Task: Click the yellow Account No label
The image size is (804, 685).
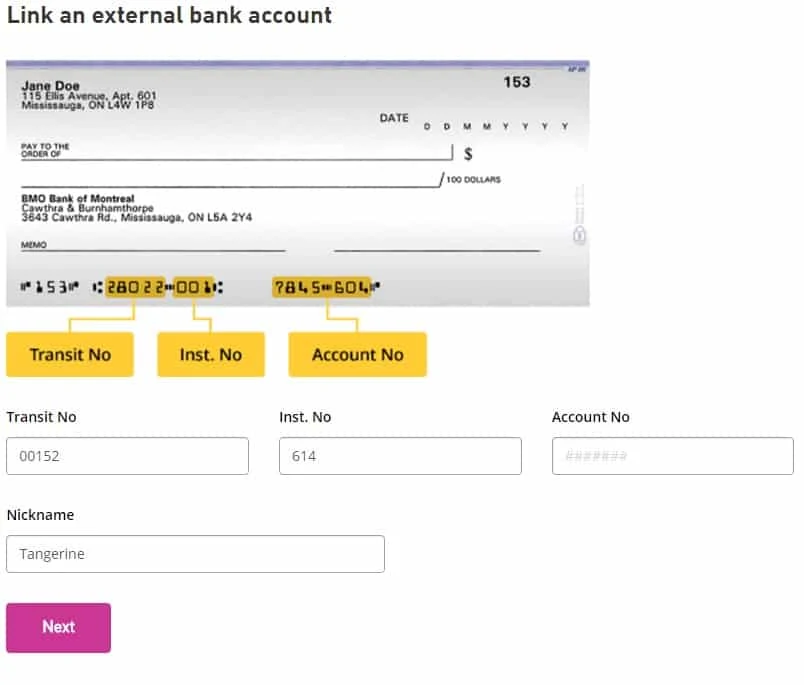Action: click(x=357, y=353)
